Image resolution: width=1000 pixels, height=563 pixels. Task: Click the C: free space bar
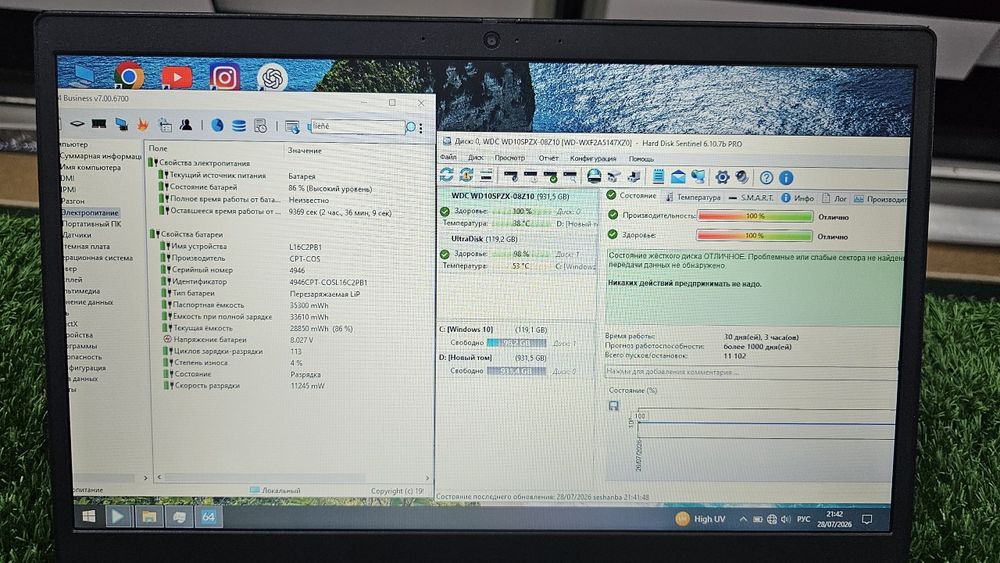click(517, 343)
